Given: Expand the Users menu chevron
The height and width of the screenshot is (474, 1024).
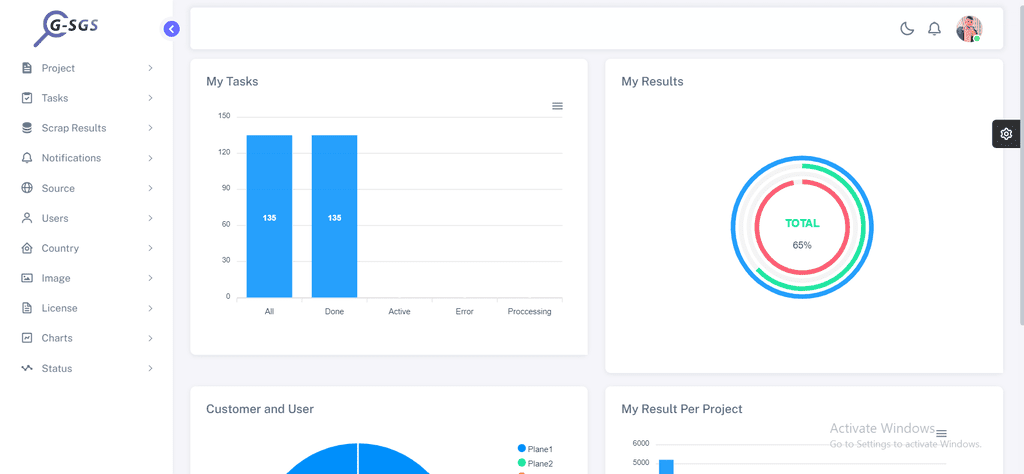Looking at the screenshot, I should 150,218.
